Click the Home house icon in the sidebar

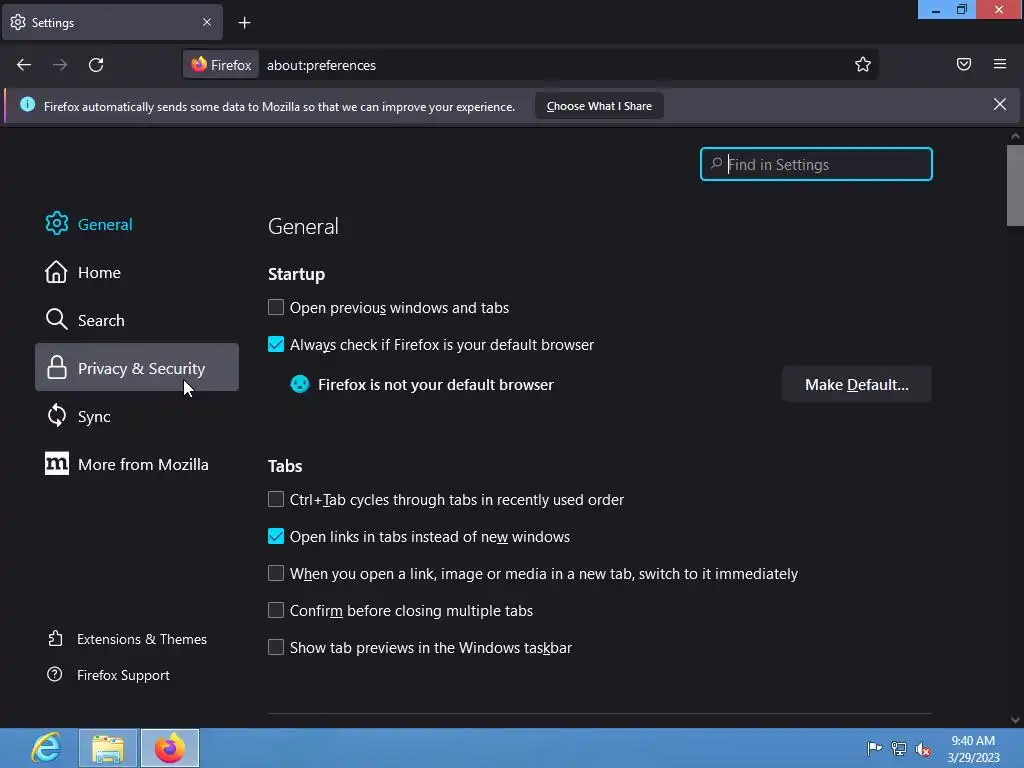pyautogui.click(x=56, y=272)
